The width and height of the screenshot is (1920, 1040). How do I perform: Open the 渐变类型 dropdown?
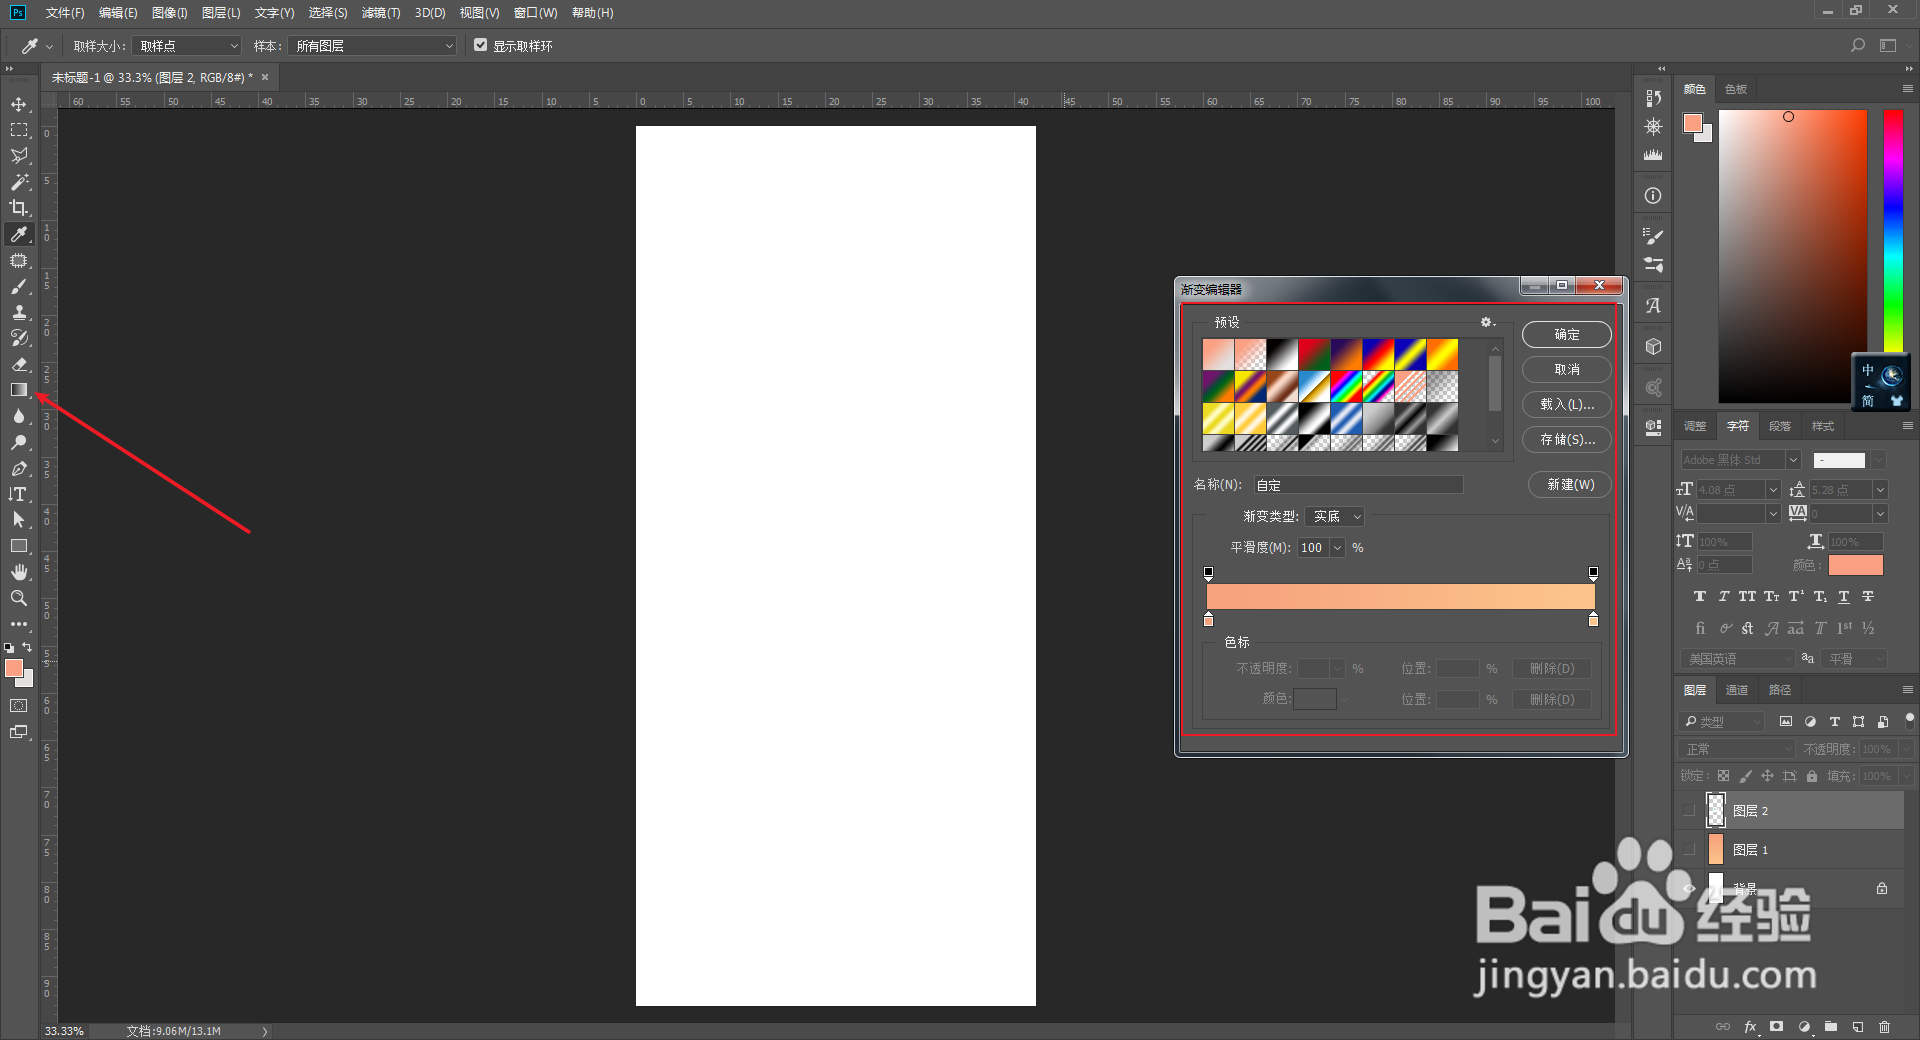tap(1335, 517)
